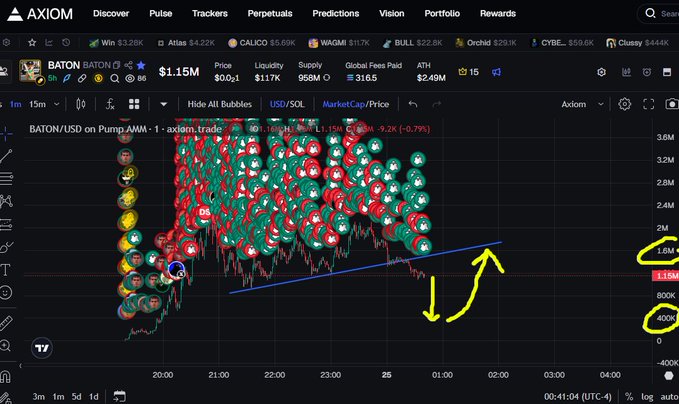This screenshot has width=679, height=404.
Task: Open history clock icon in ticker bar
Action: (66, 42)
